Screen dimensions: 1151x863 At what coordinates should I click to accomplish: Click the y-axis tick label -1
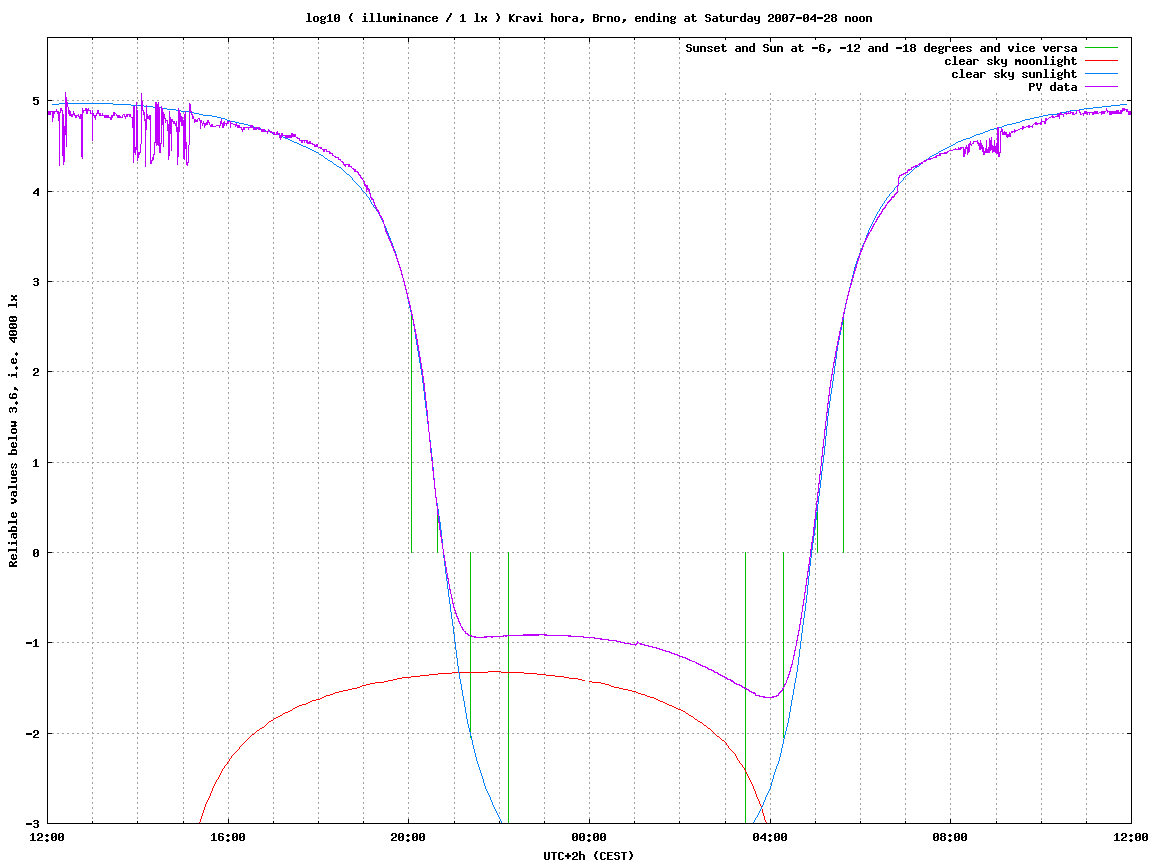pyautogui.click(x=33, y=643)
